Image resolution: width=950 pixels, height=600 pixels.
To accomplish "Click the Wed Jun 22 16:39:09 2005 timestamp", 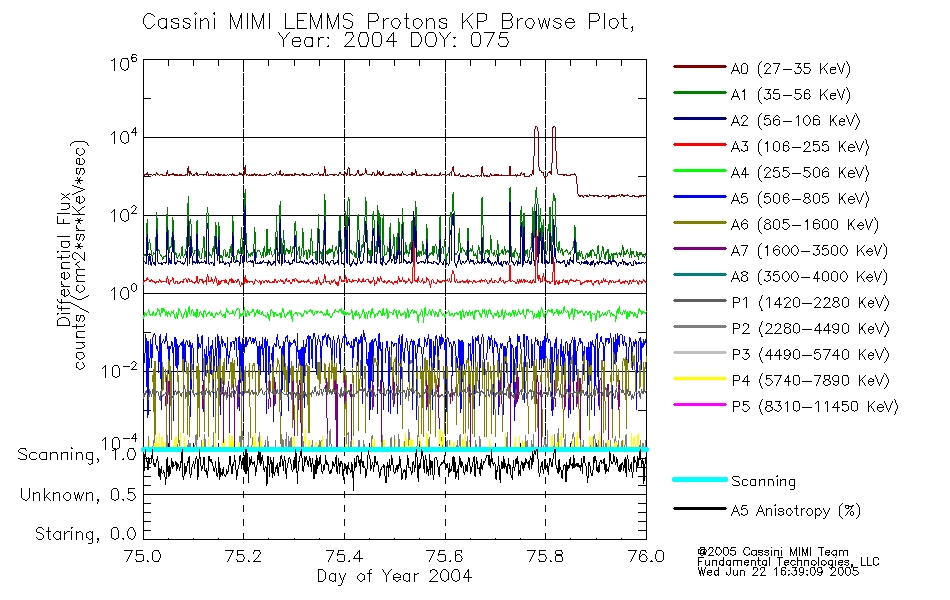I will [778, 572].
